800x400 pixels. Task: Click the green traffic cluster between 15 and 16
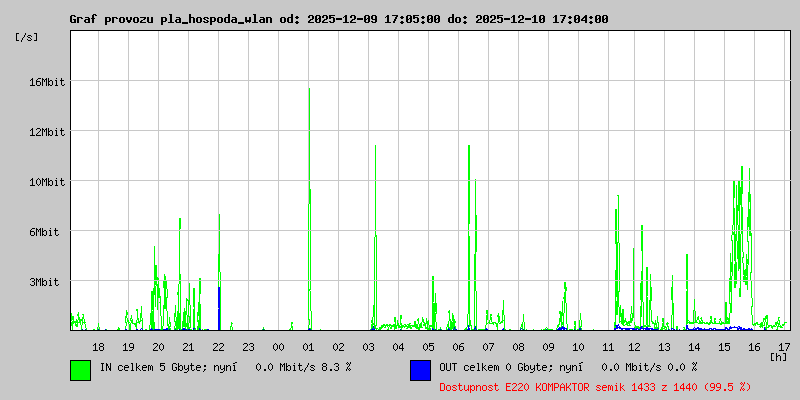(741, 245)
